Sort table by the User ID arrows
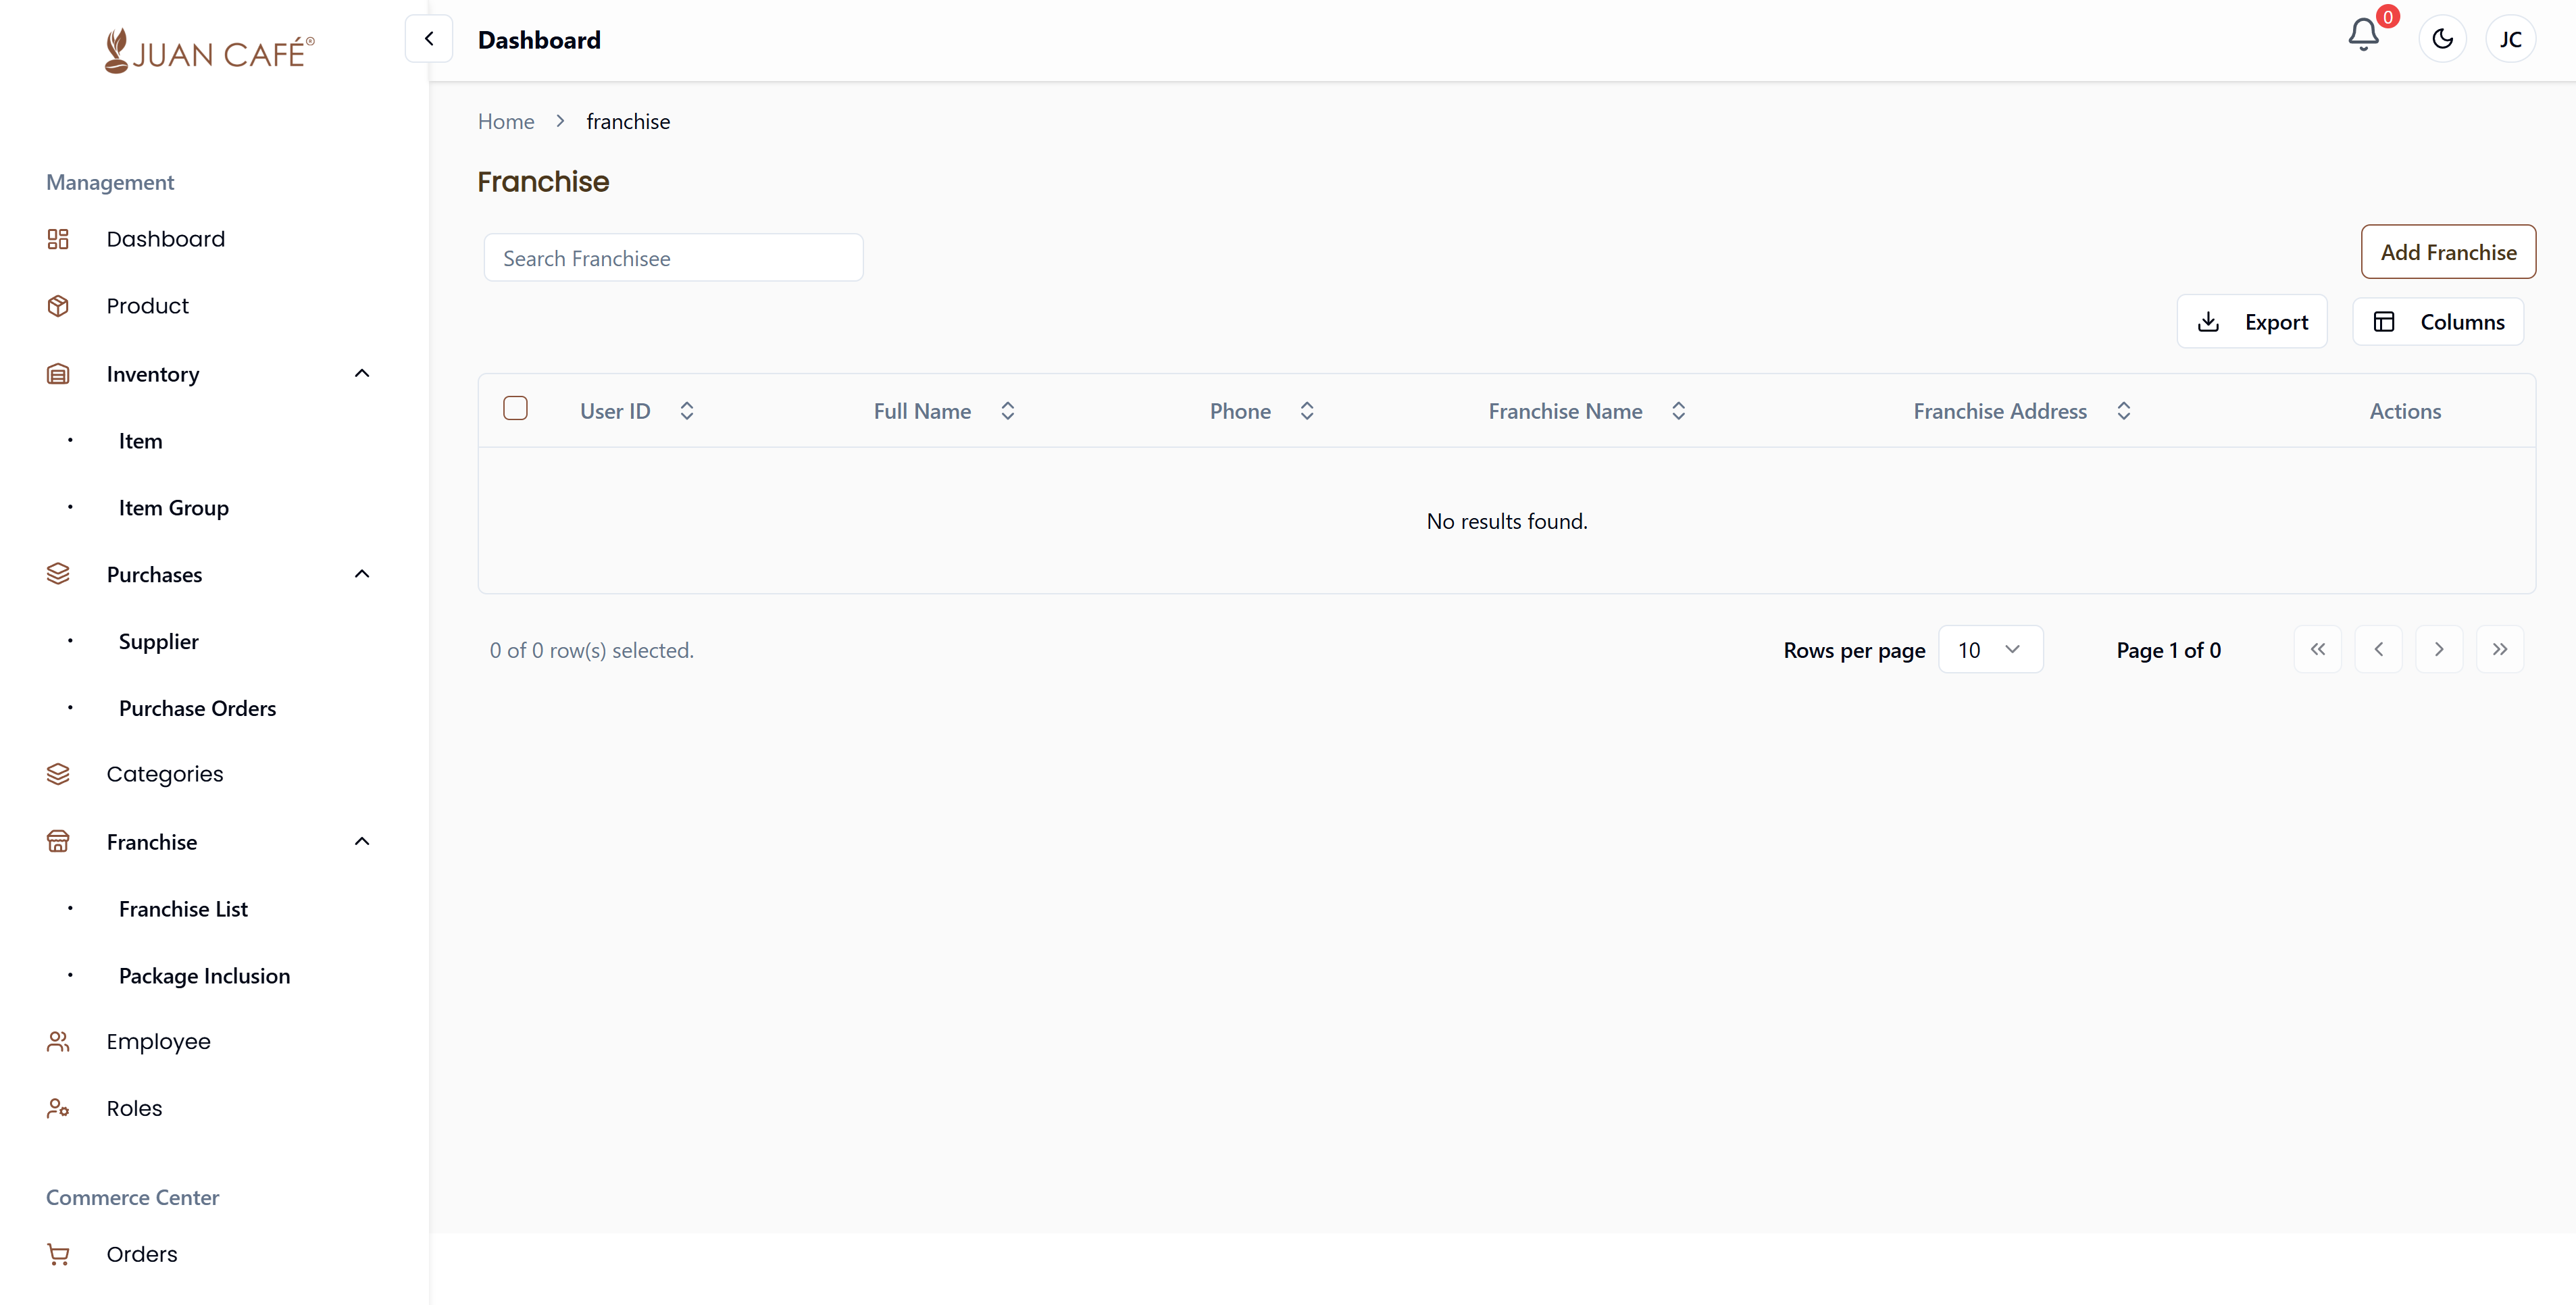Viewport: 2576px width, 1305px height. [x=687, y=411]
